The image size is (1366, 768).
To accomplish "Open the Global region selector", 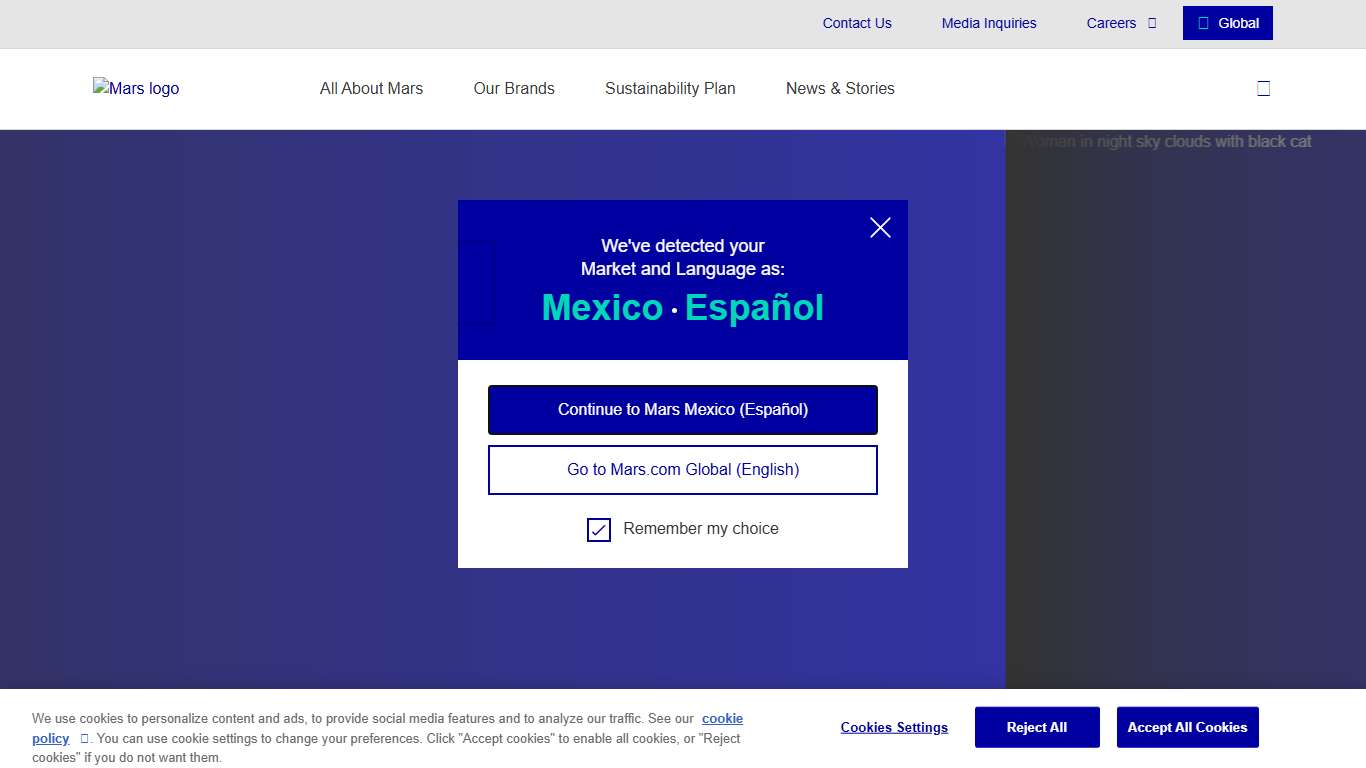I will coord(1227,23).
